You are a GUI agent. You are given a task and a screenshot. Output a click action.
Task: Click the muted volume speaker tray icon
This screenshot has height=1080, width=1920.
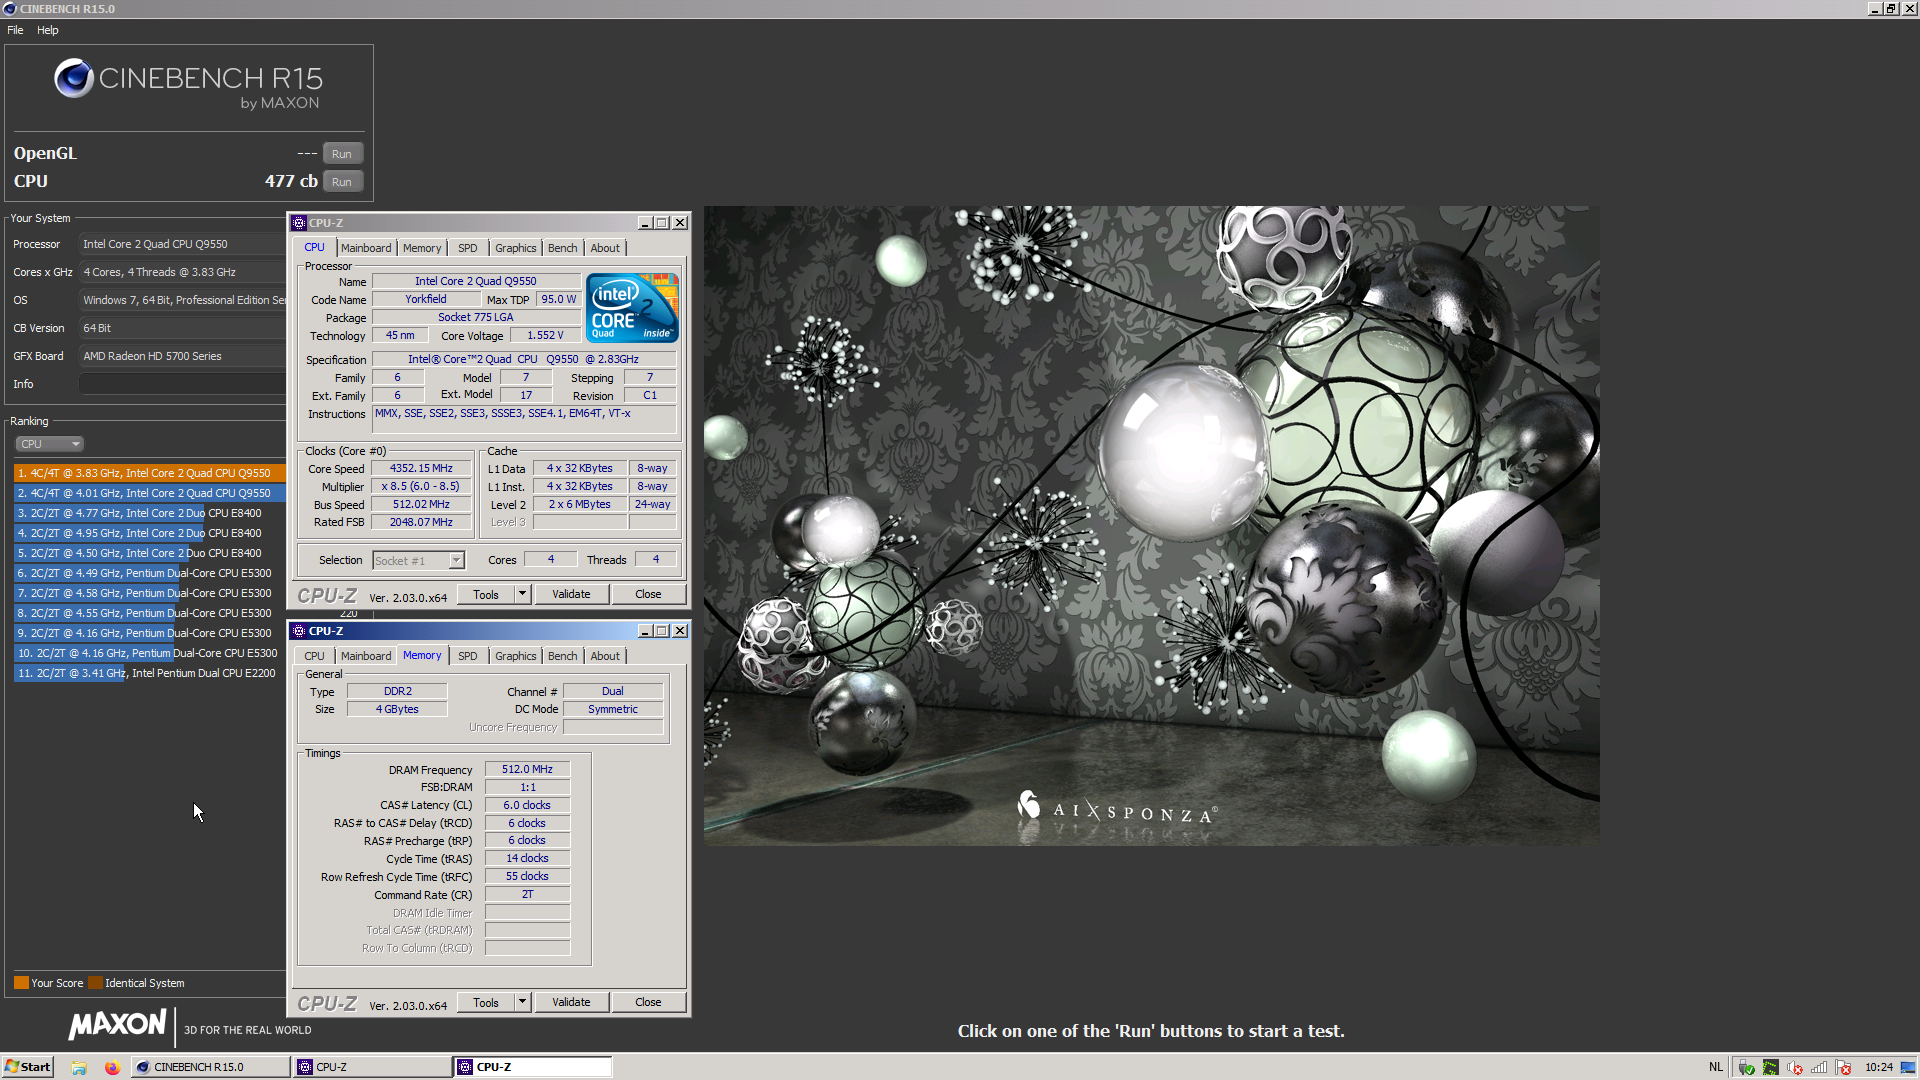tap(1795, 1067)
